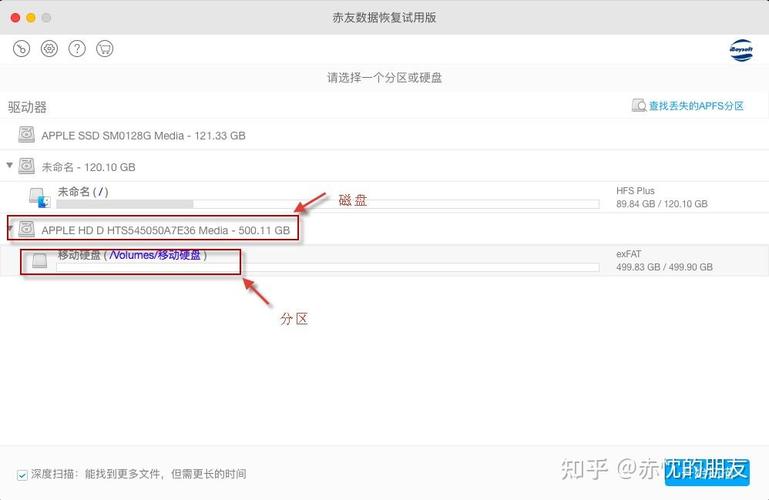The width and height of the screenshot is (769, 500).
Task: Click the 深度扫描 description text
Action: click(x=139, y=474)
